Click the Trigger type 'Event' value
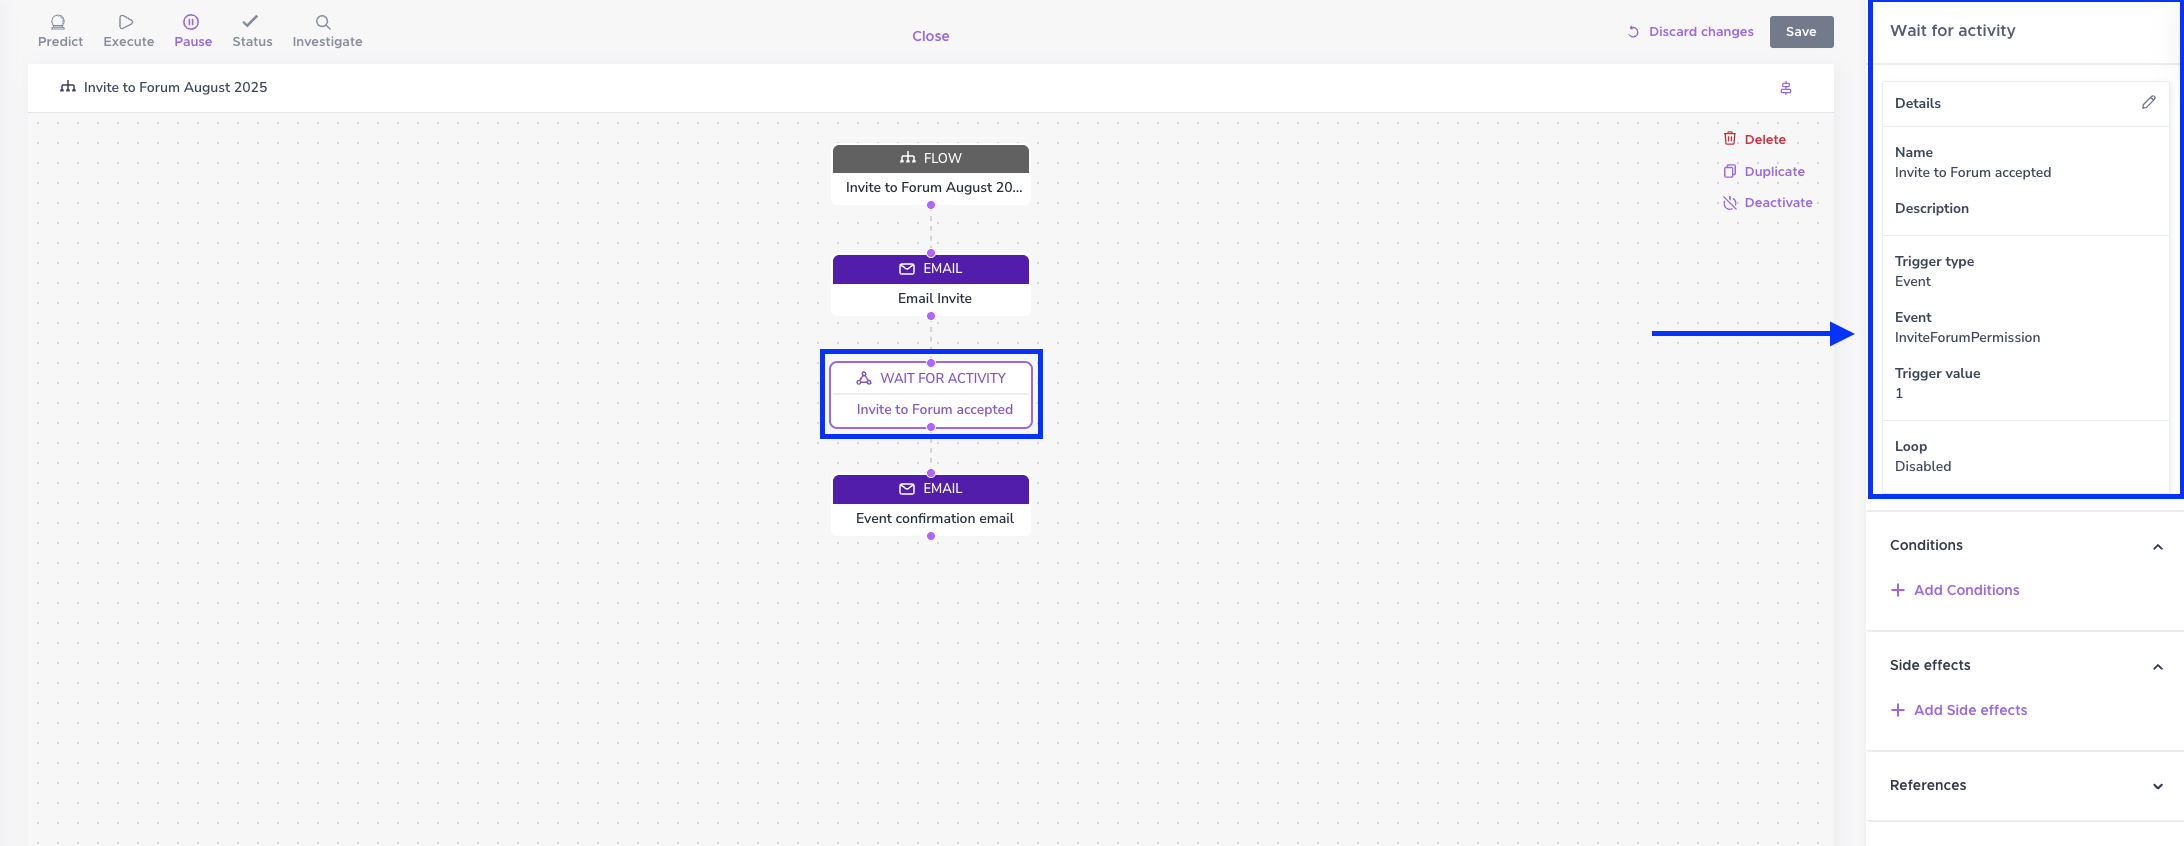Screen dimensions: 2184x846 [1913, 281]
